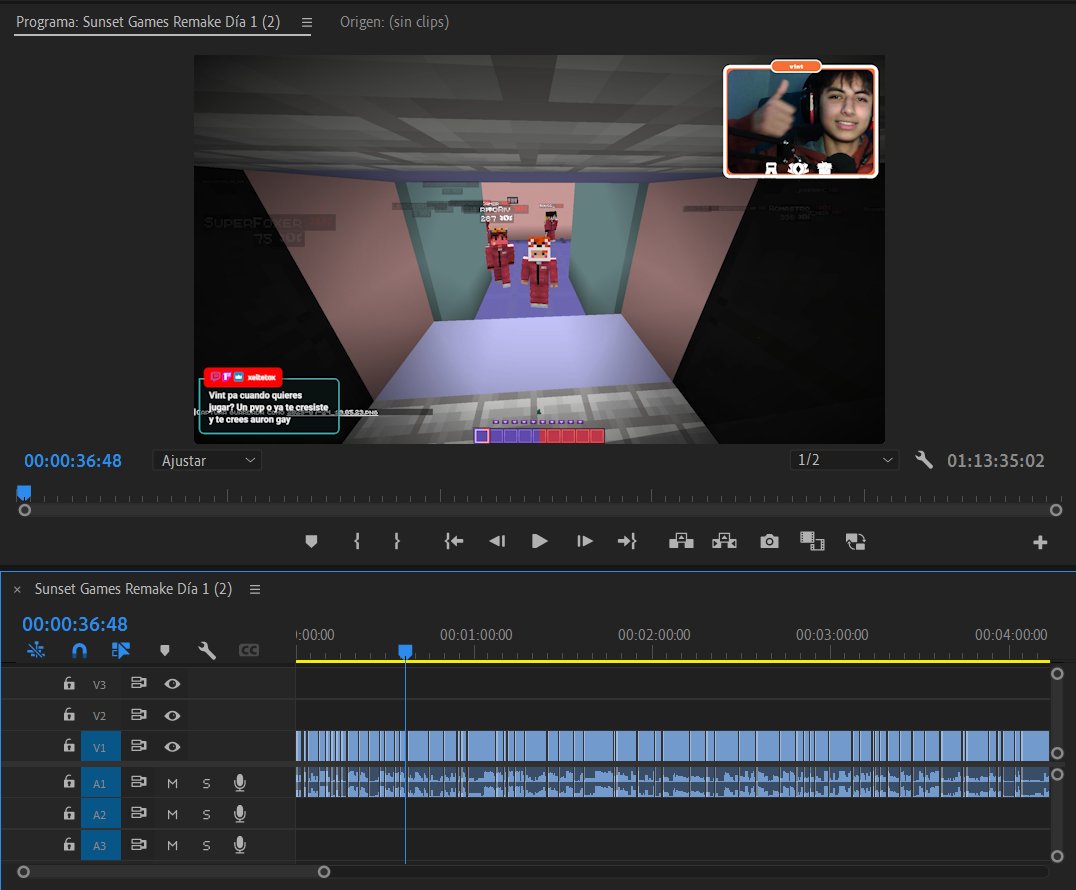Solo track A2
1076x890 pixels.
point(206,815)
